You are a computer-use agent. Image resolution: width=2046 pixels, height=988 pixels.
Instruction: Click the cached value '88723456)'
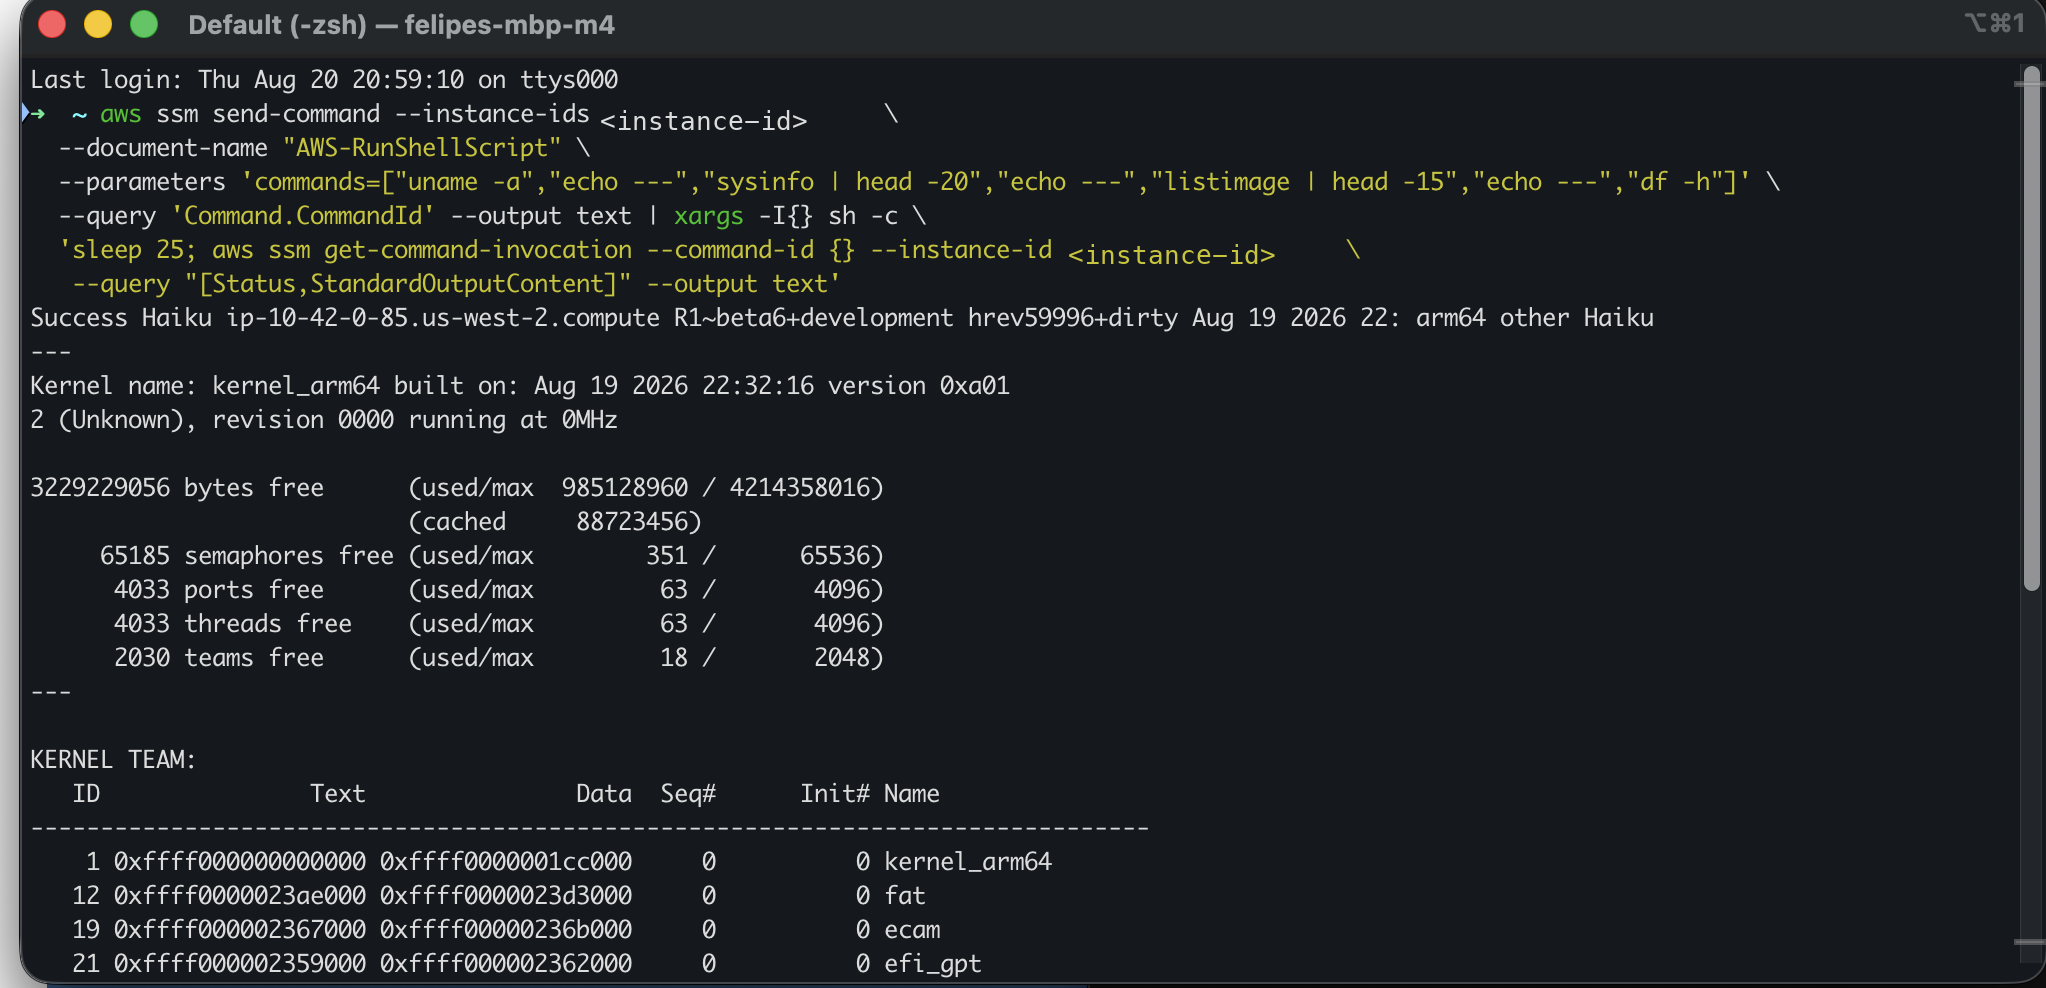point(639,522)
